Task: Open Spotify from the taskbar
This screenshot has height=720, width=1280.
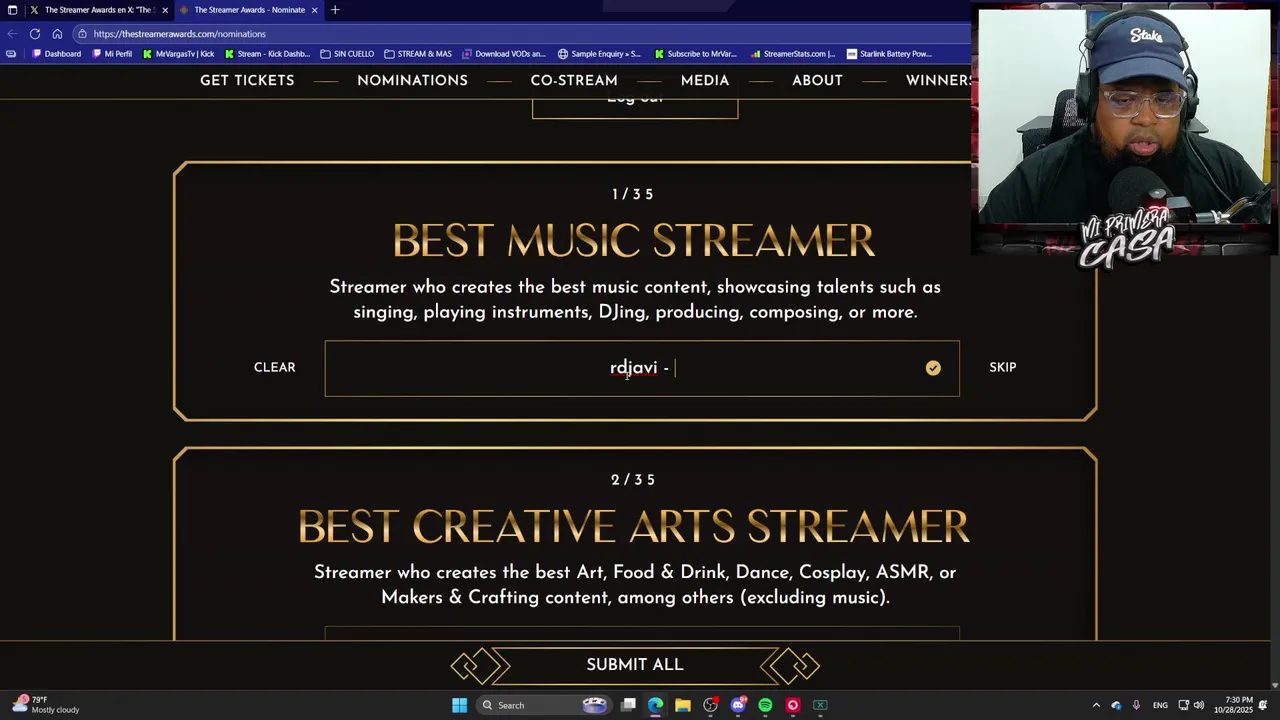Action: tap(765, 705)
